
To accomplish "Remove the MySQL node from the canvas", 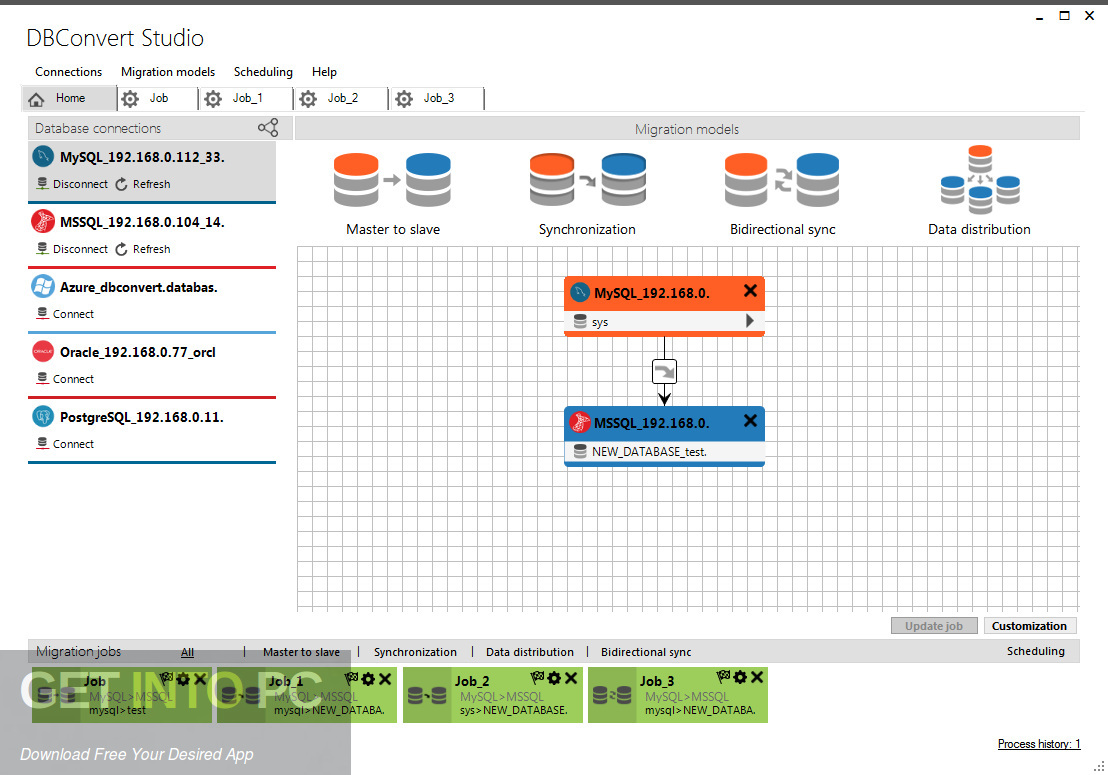I will [750, 290].
